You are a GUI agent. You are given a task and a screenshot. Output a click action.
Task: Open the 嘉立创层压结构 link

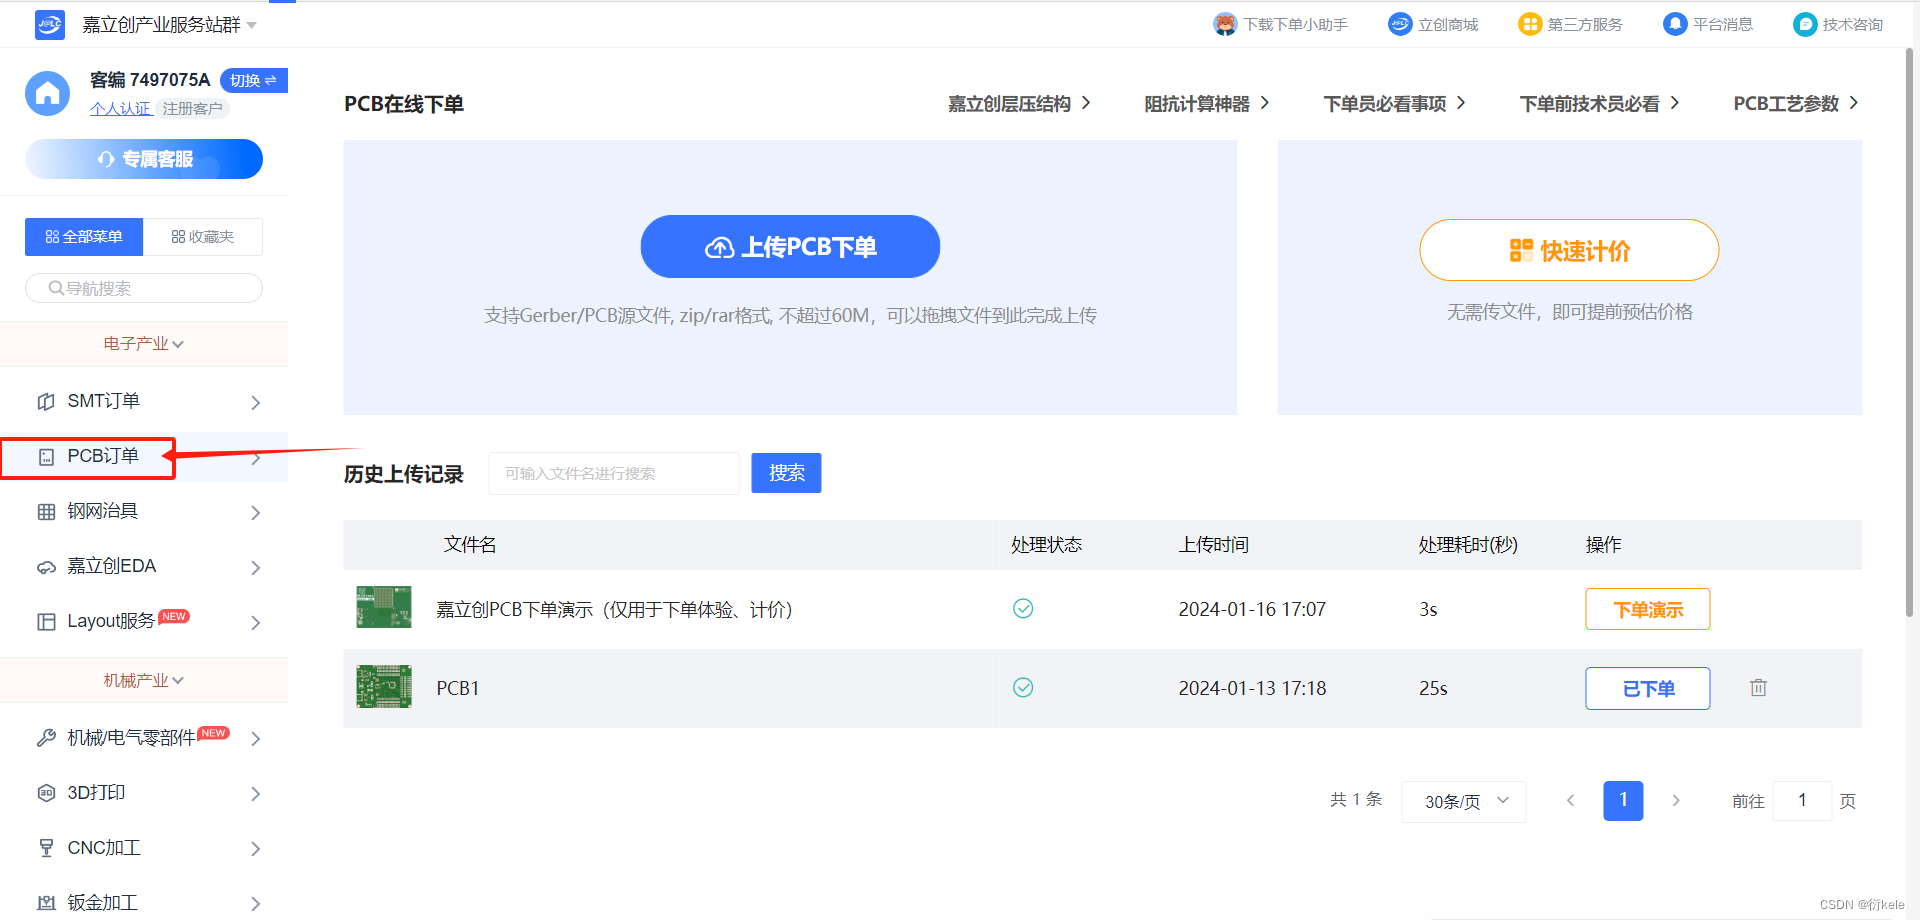(1019, 104)
